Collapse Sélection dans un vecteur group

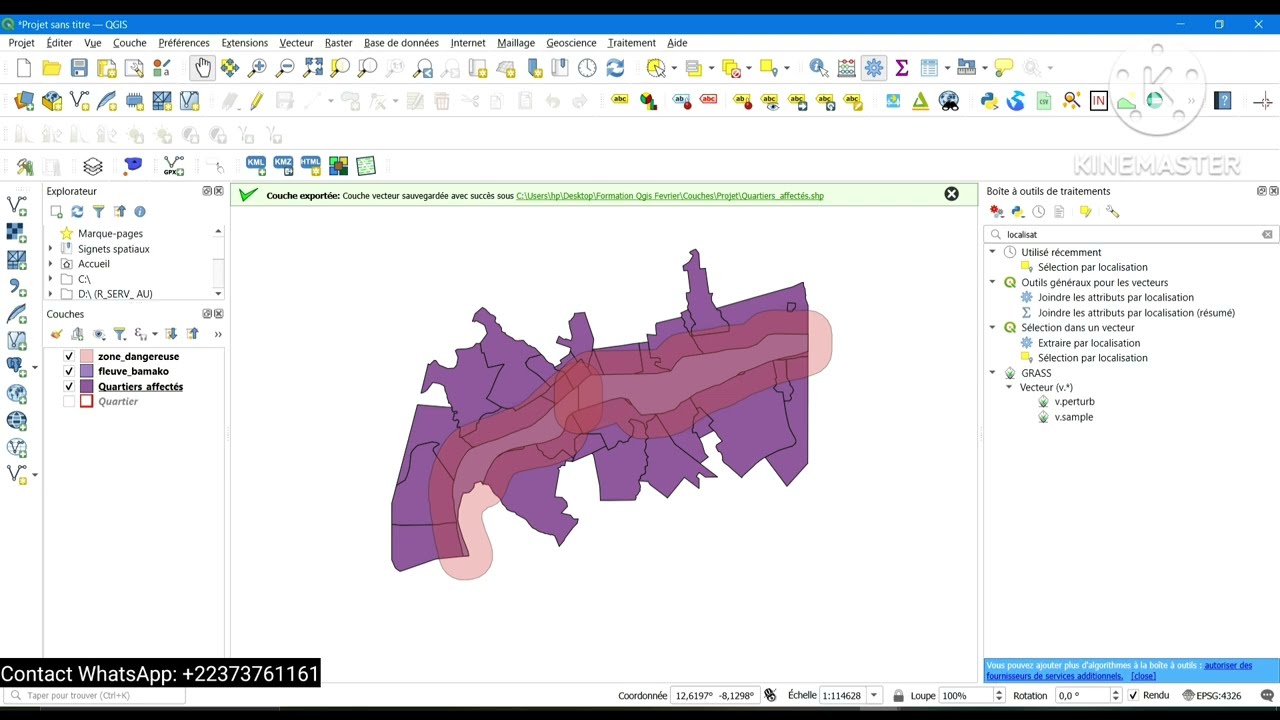coord(993,327)
